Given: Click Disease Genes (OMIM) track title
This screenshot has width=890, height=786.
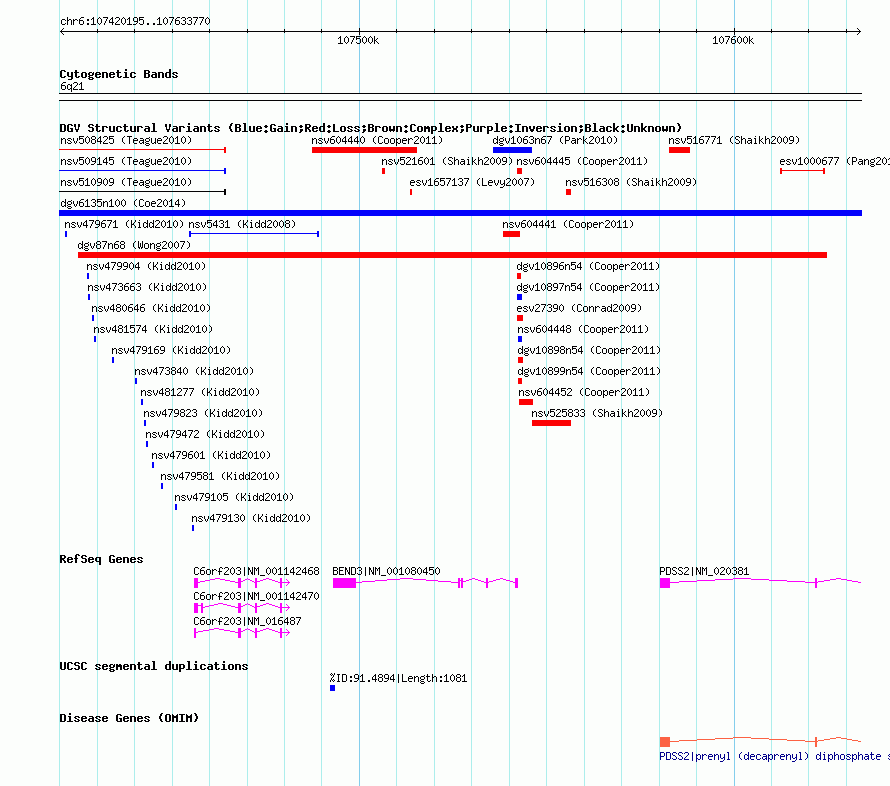Looking at the screenshot, I should (129, 718).
